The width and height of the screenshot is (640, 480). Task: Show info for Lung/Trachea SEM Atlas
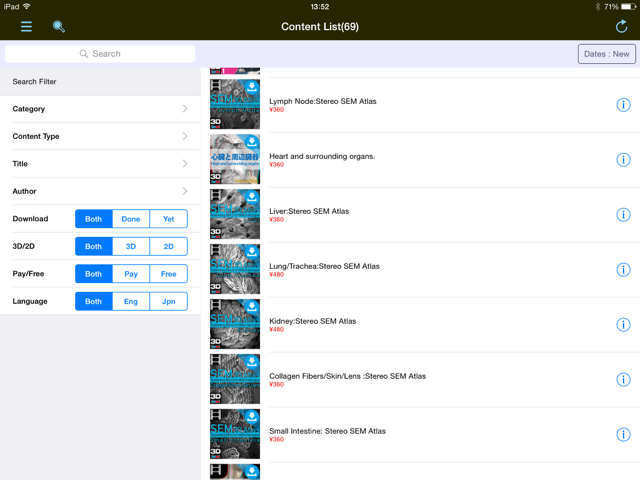click(x=623, y=270)
